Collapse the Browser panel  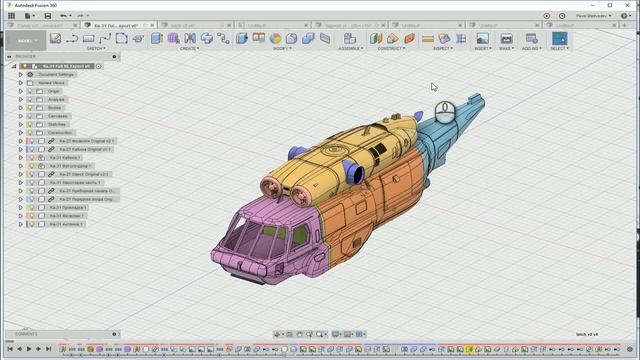(x=9, y=56)
